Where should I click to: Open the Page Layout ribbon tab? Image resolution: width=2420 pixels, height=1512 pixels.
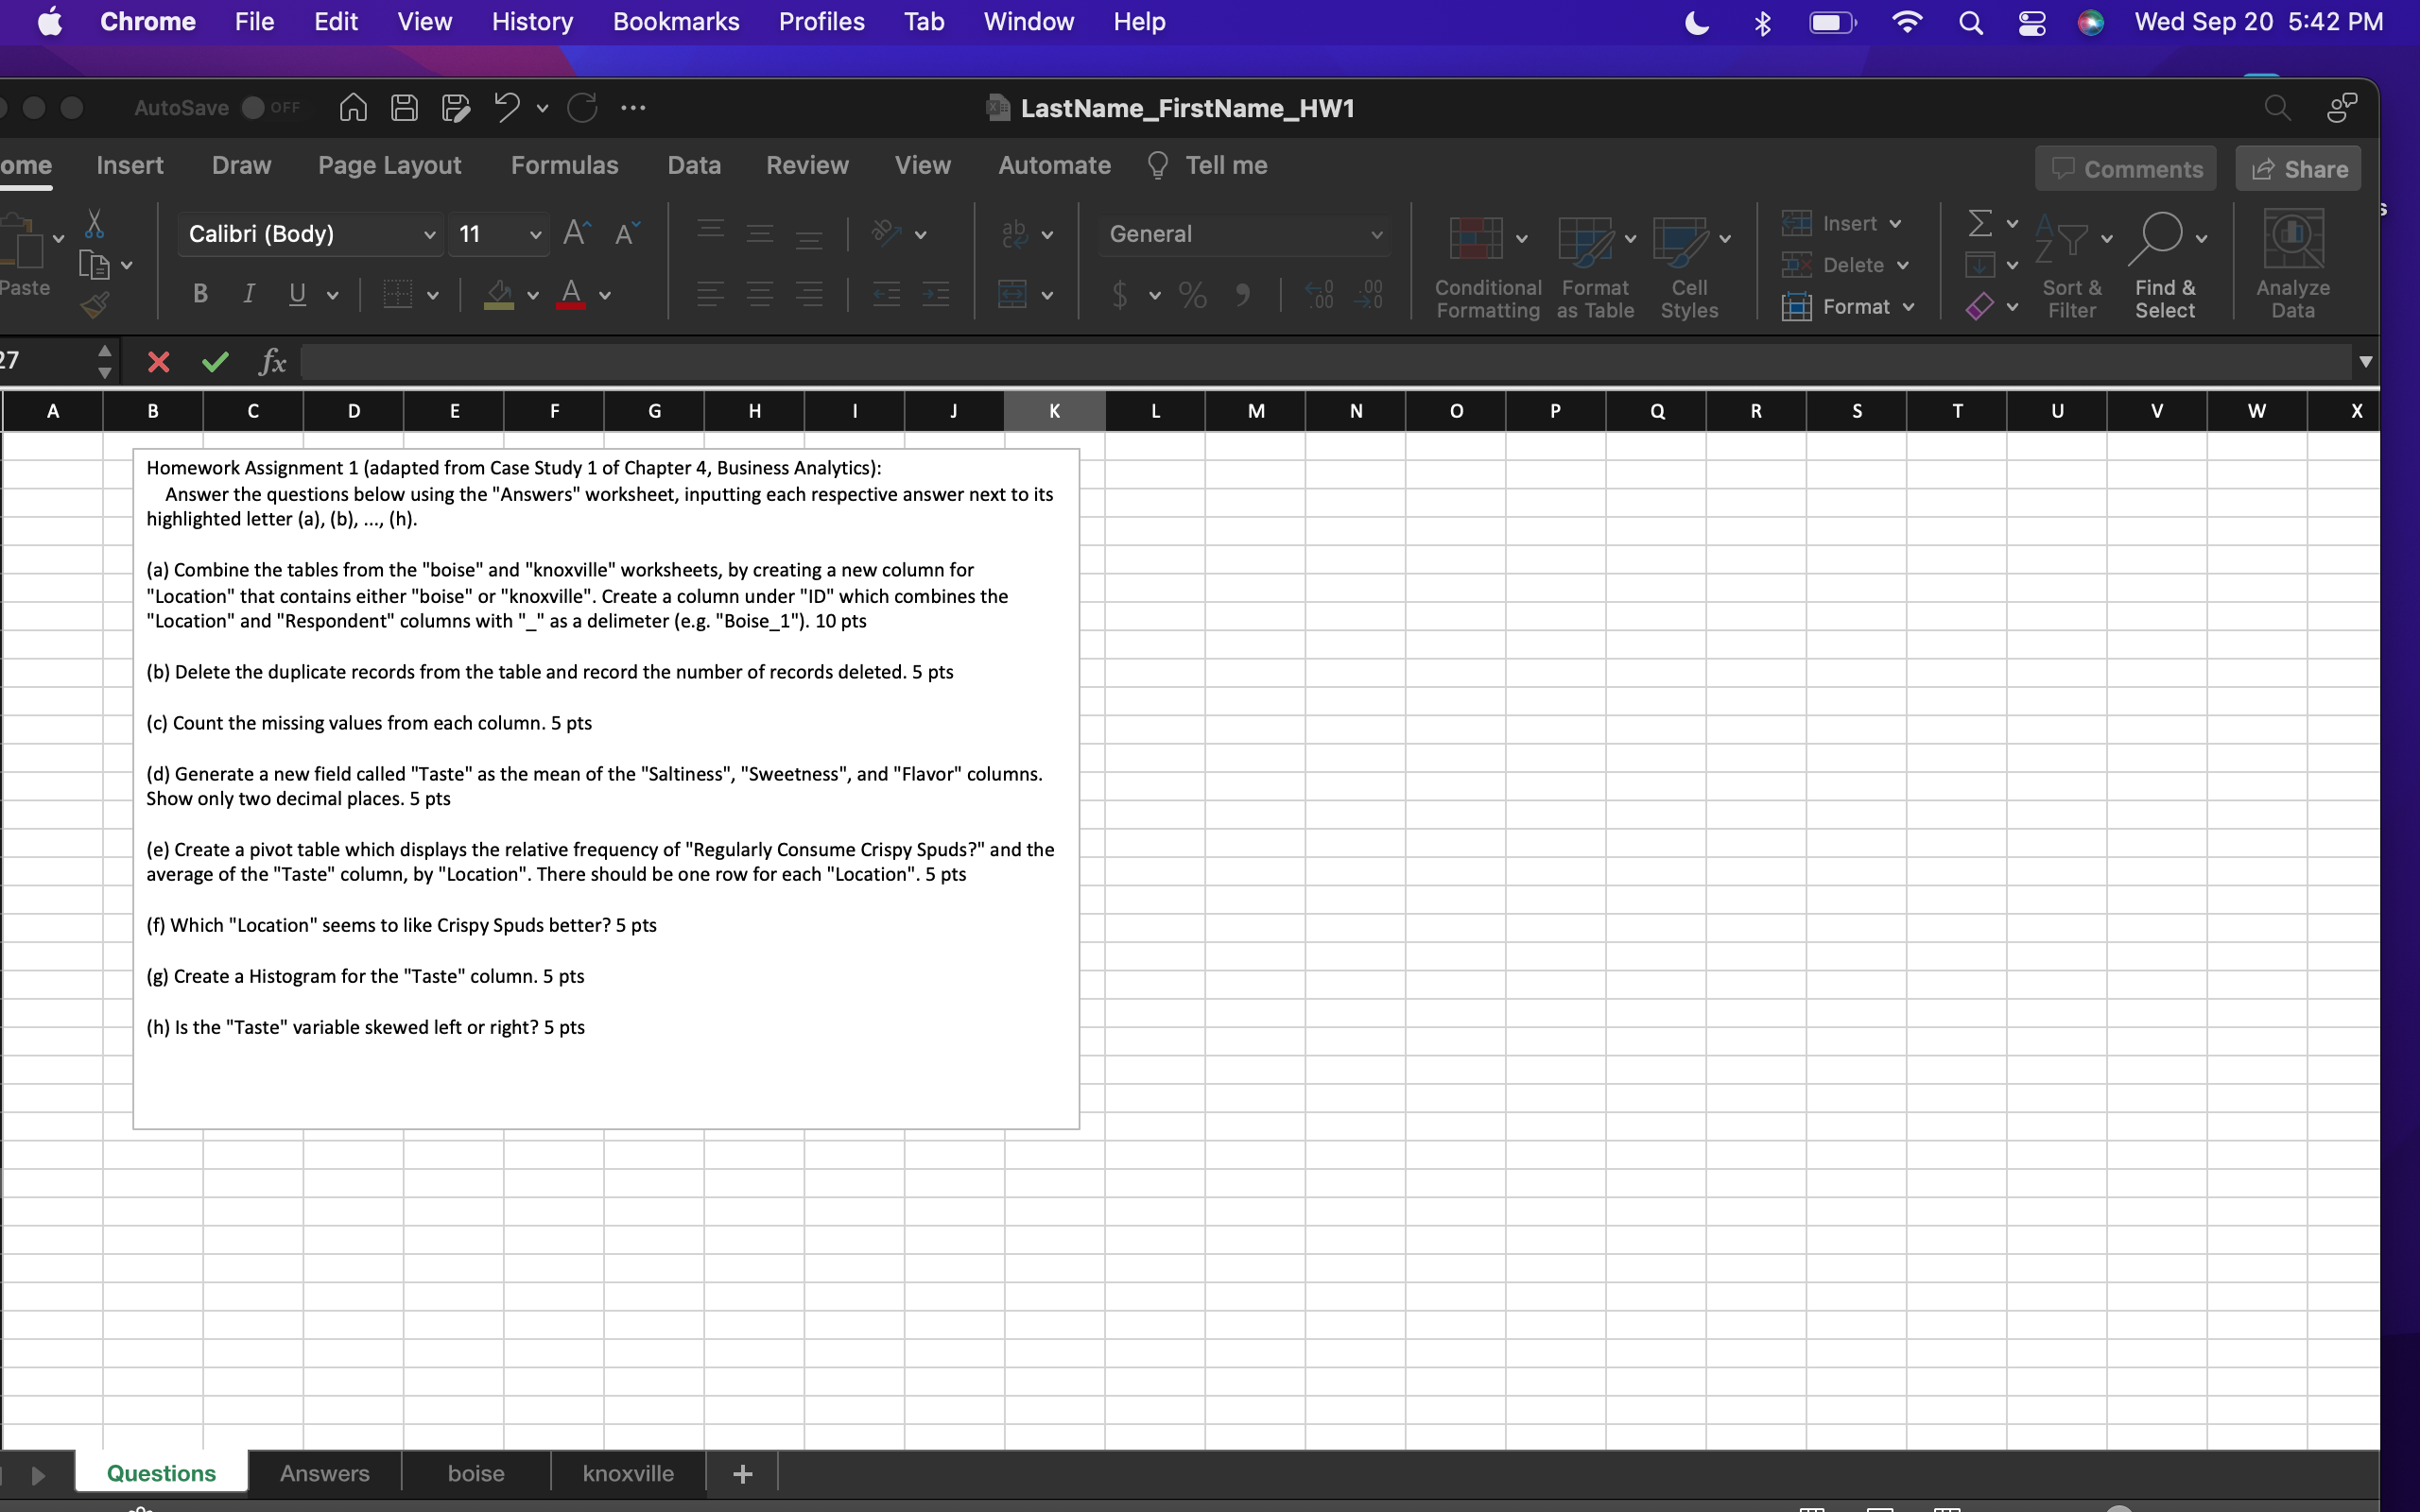[x=390, y=165]
